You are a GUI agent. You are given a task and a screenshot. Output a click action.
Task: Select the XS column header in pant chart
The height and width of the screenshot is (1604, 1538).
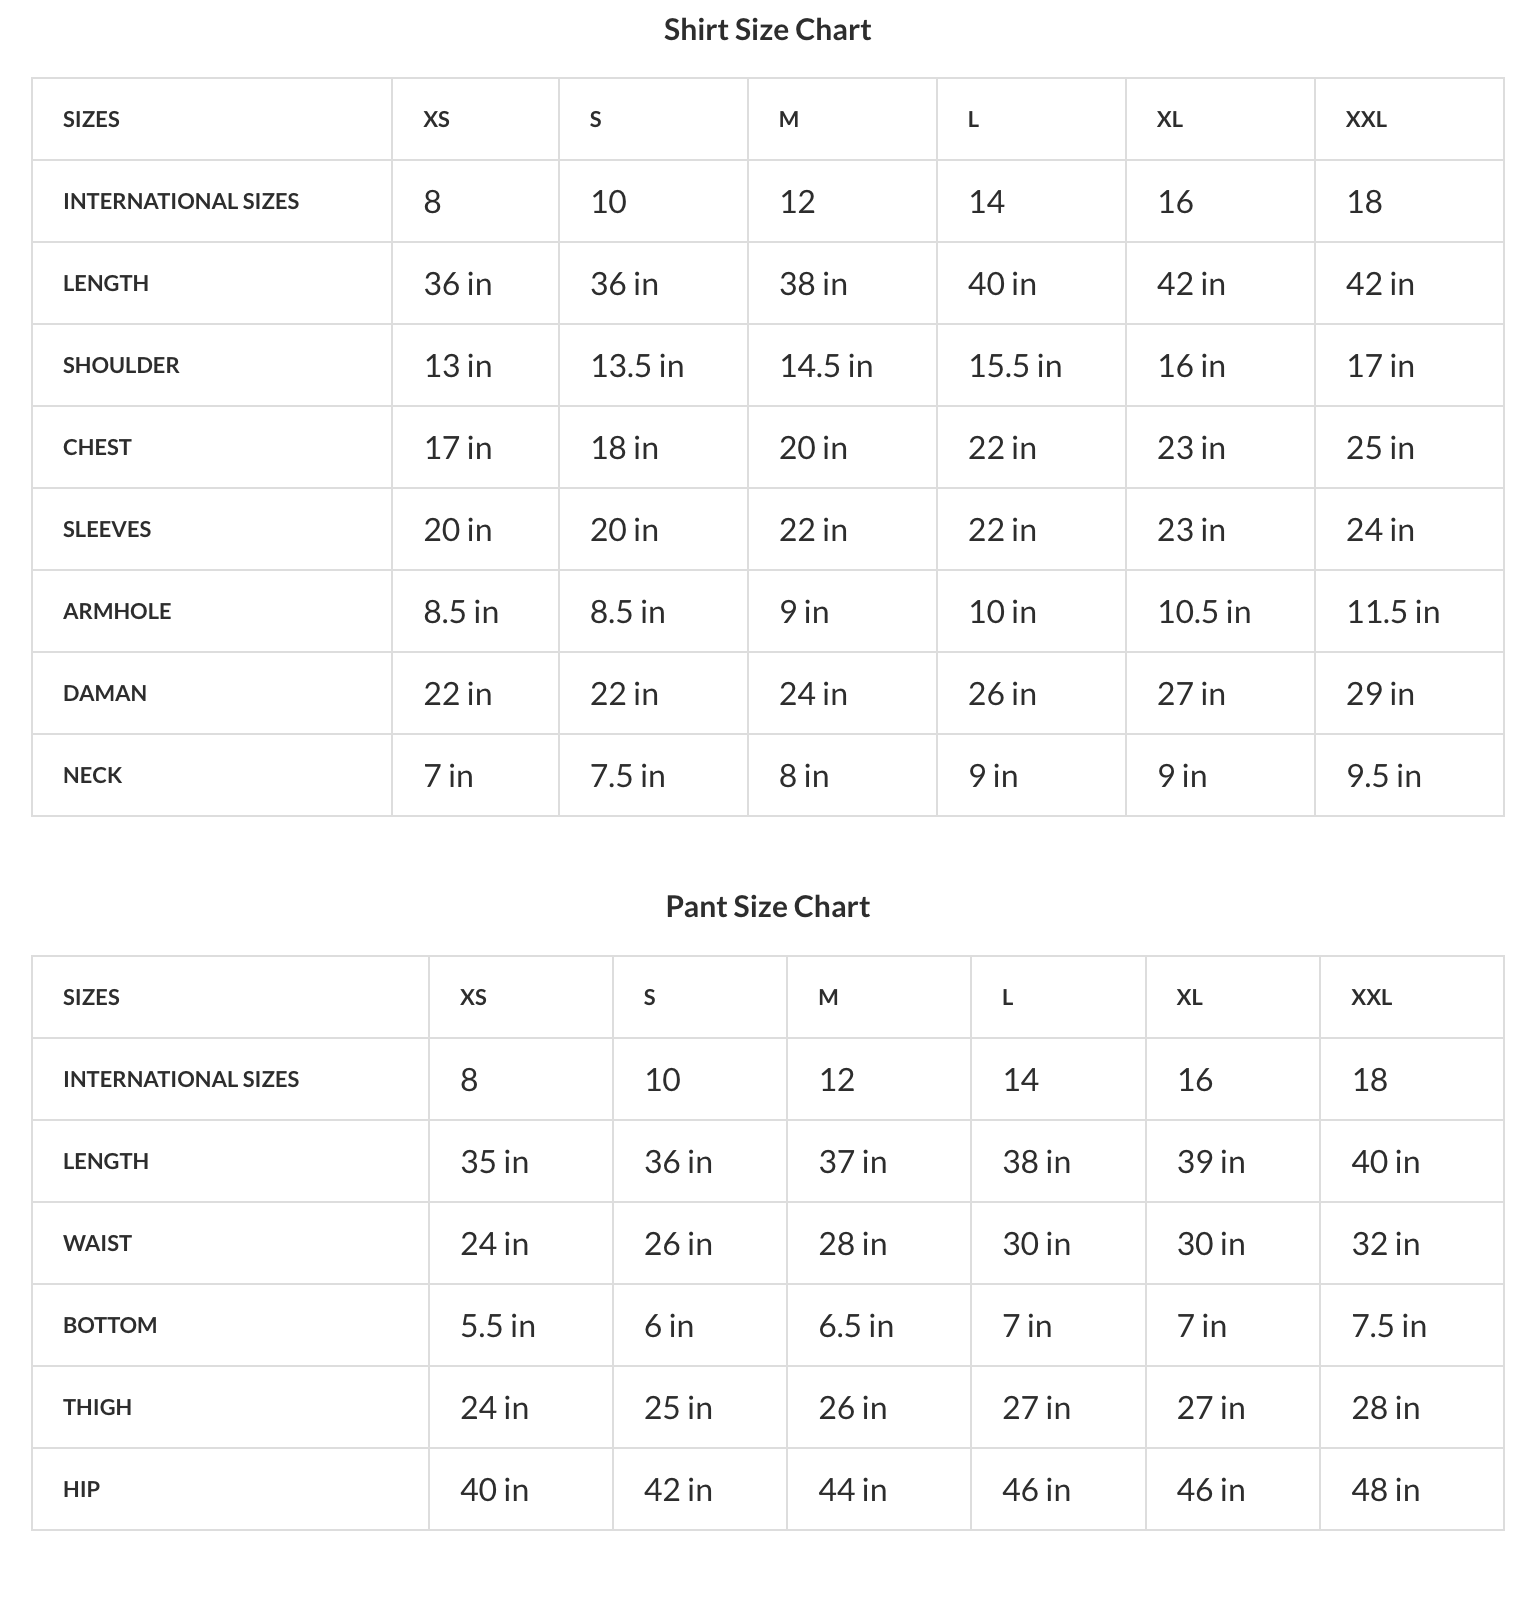[473, 998]
